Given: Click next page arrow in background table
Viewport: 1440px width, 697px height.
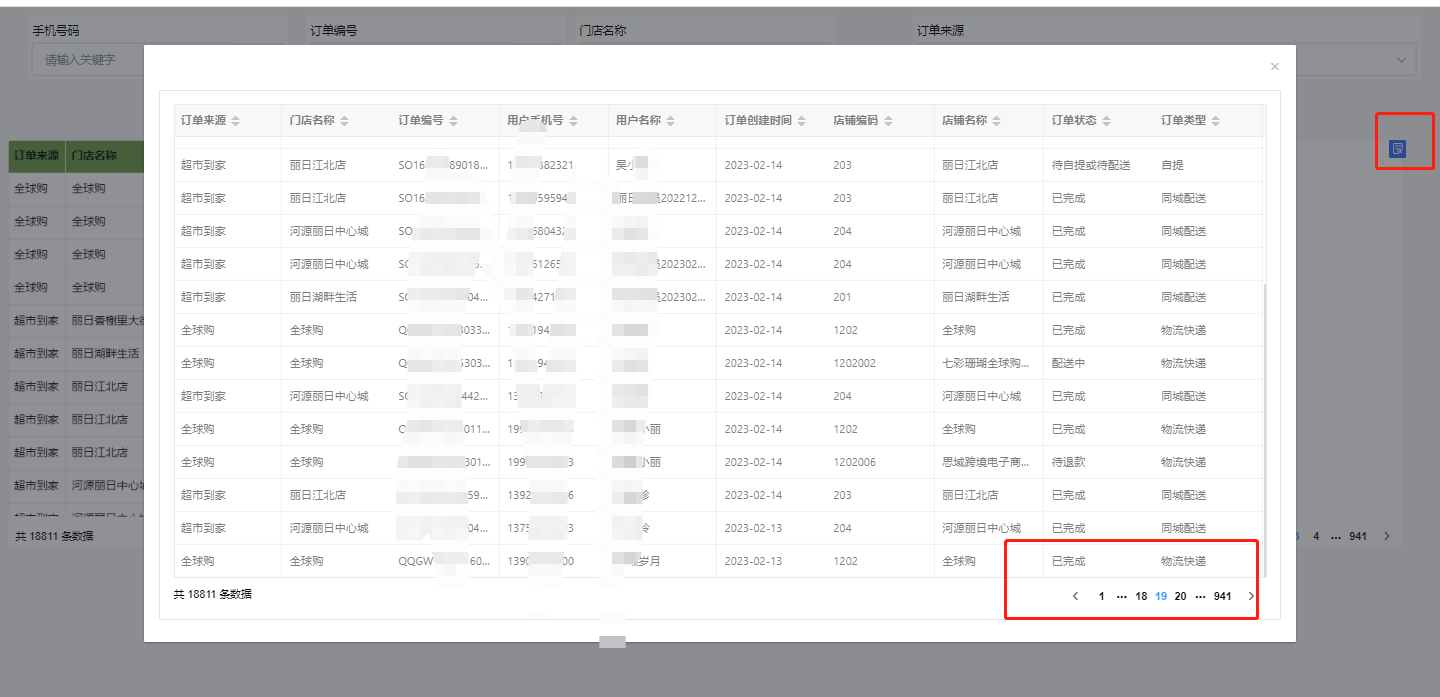Looking at the screenshot, I should click(1386, 536).
